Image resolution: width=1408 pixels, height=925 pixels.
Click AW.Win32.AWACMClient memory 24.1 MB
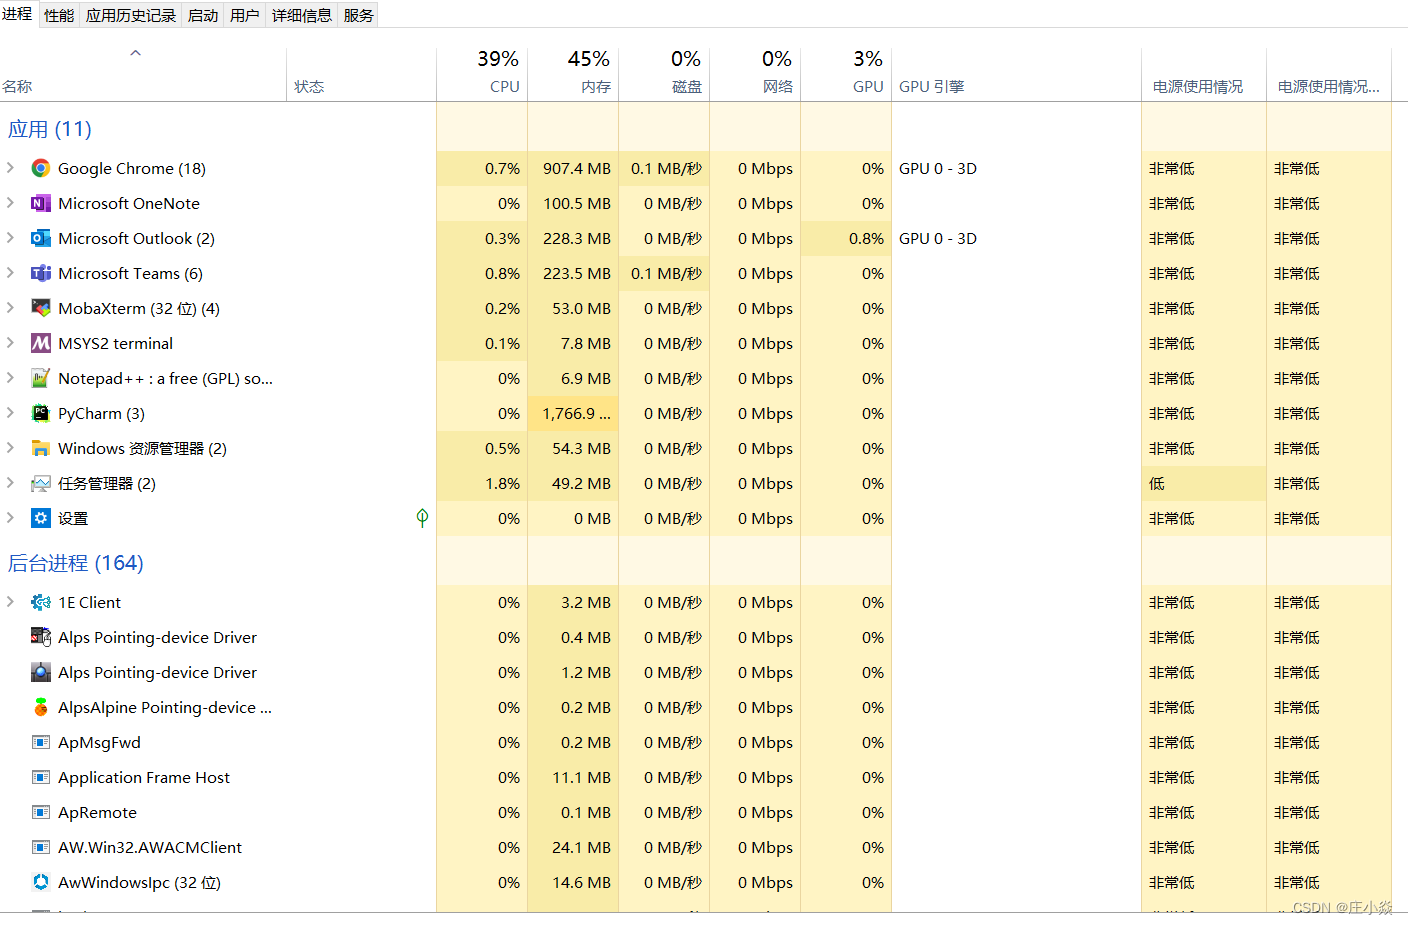(581, 847)
